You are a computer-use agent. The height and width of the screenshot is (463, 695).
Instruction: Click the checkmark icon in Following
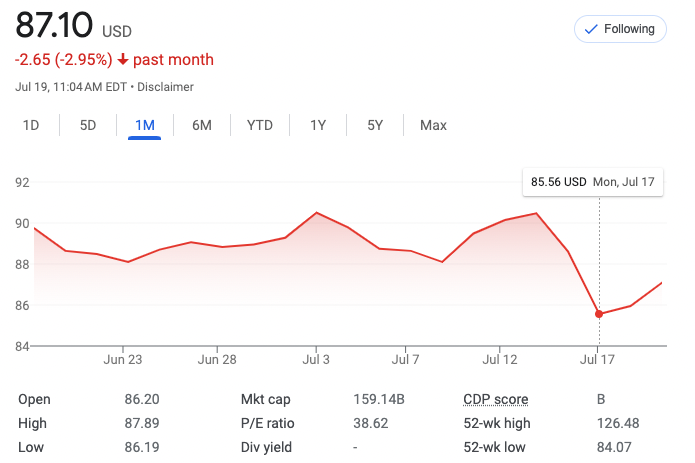tap(590, 29)
